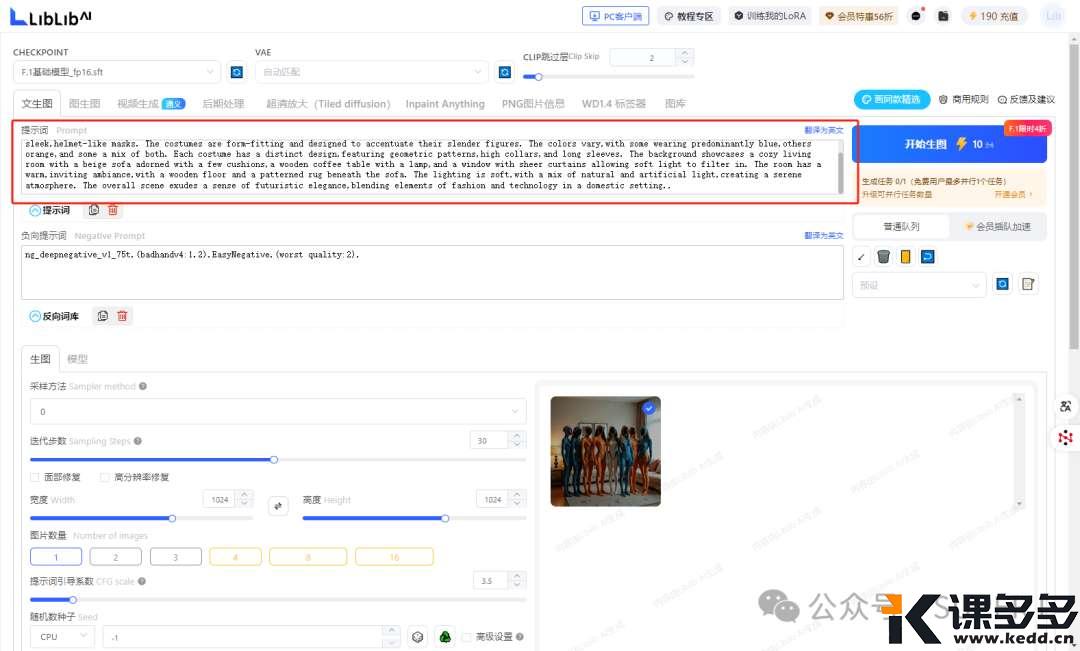Viewport: 1080px width, 651px height.
Task: Expand the Sampler method dropdown
Action: point(278,411)
